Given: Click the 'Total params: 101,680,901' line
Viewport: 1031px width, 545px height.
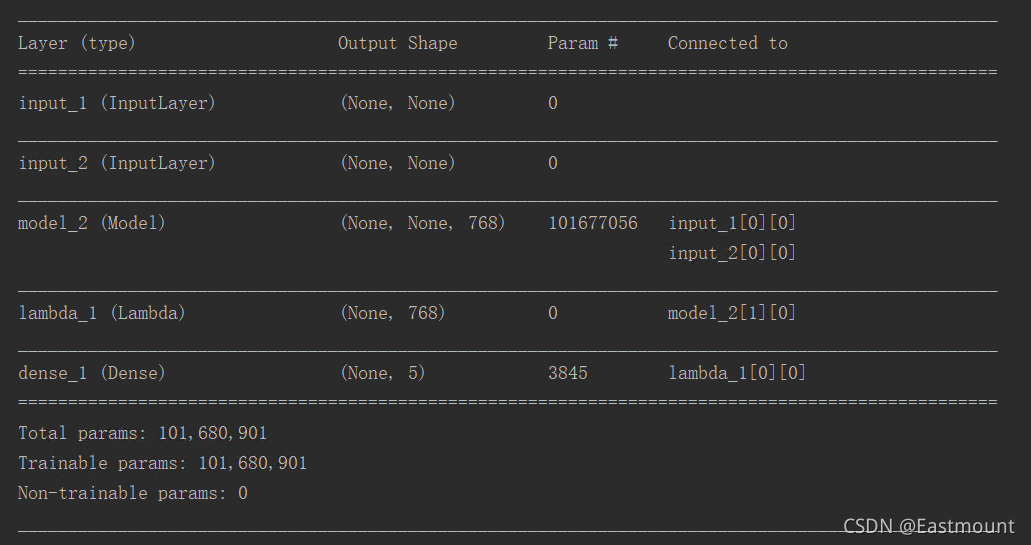Looking at the screenshot, I should click(x=142, y=433).
